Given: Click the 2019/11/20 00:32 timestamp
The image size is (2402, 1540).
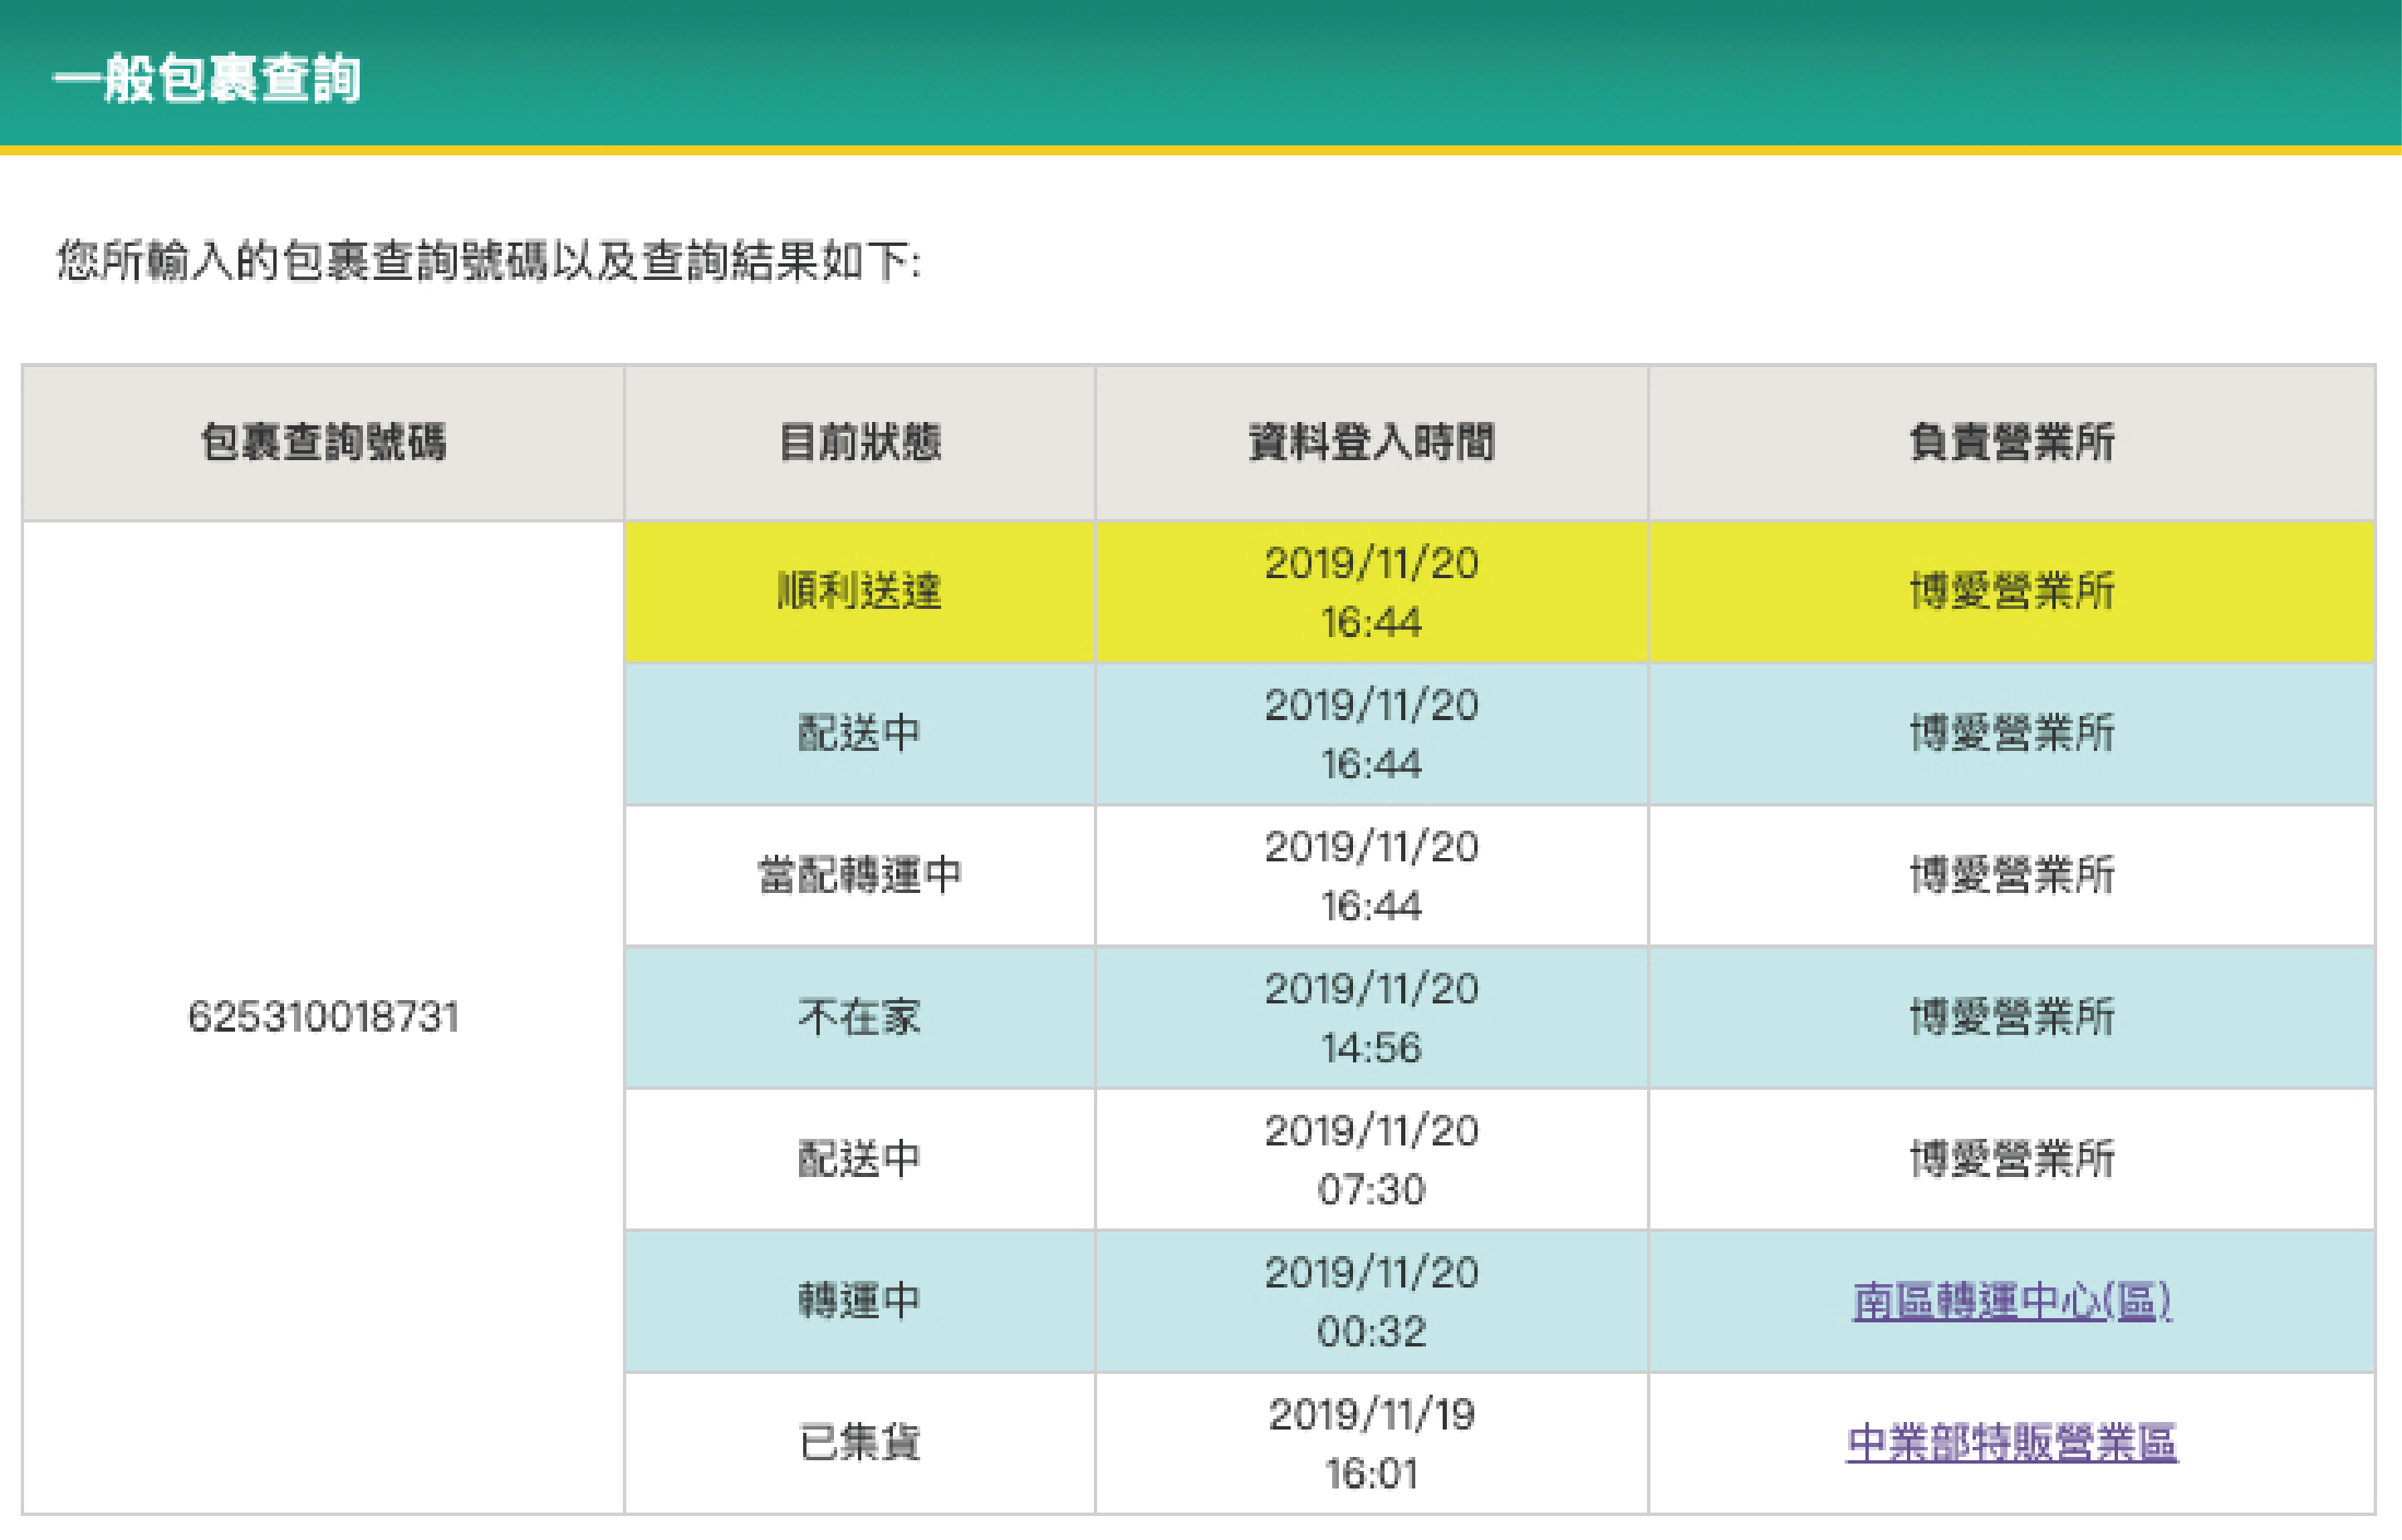Looking at the screenshot, I should pos(1371,1301).
